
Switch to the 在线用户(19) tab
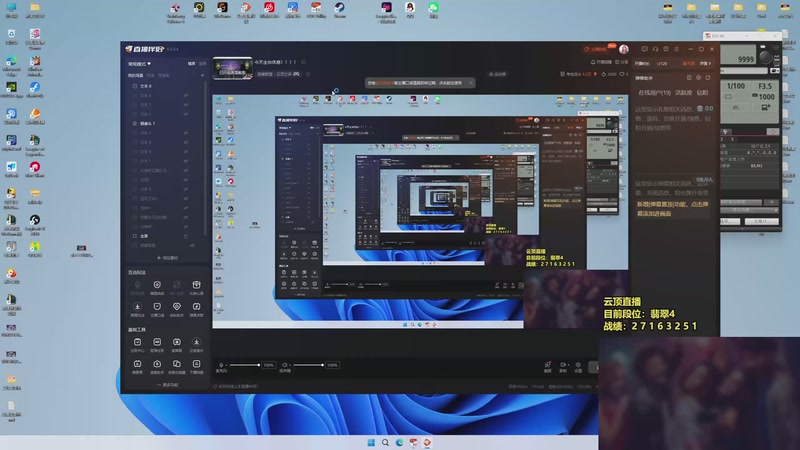click(654, 93)
